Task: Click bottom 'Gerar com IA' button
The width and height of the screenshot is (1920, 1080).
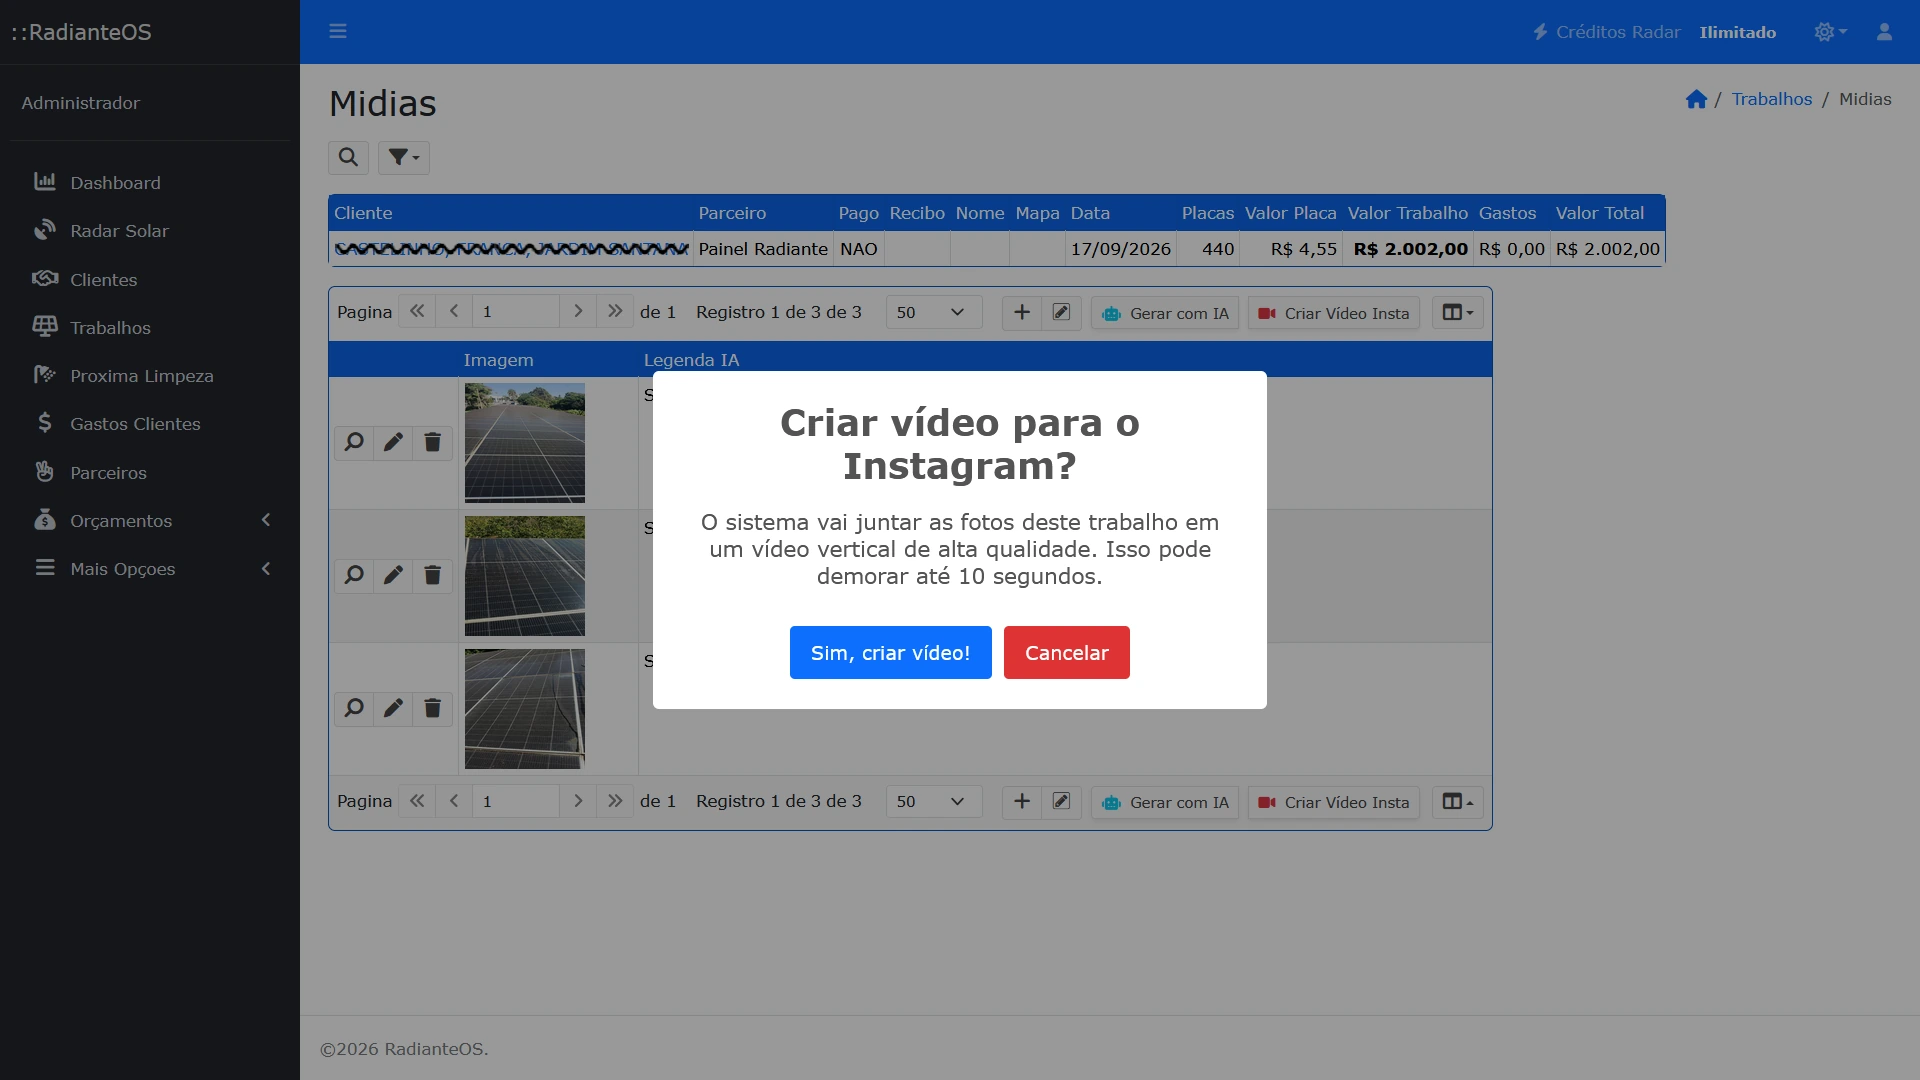Action: click(x=1165, y=802)
